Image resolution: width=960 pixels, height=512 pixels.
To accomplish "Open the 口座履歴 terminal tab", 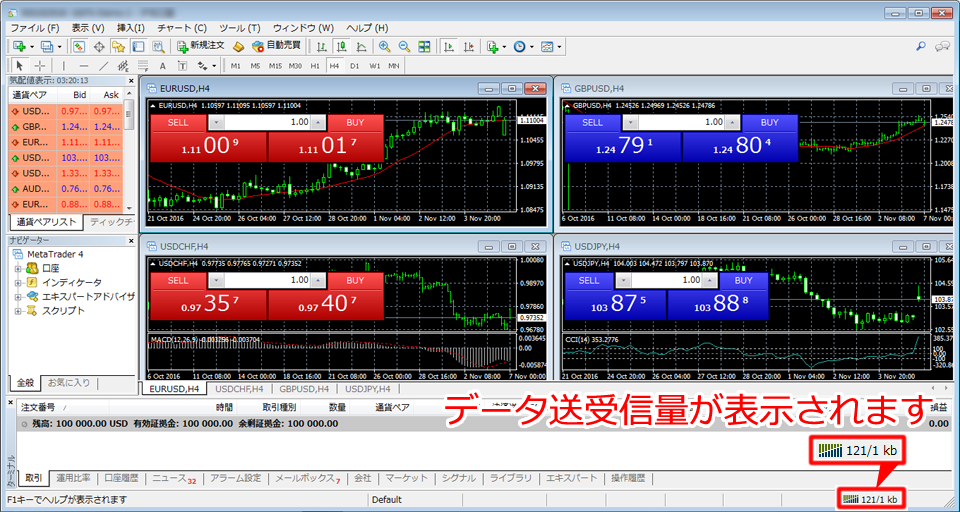I will (121, 478).
